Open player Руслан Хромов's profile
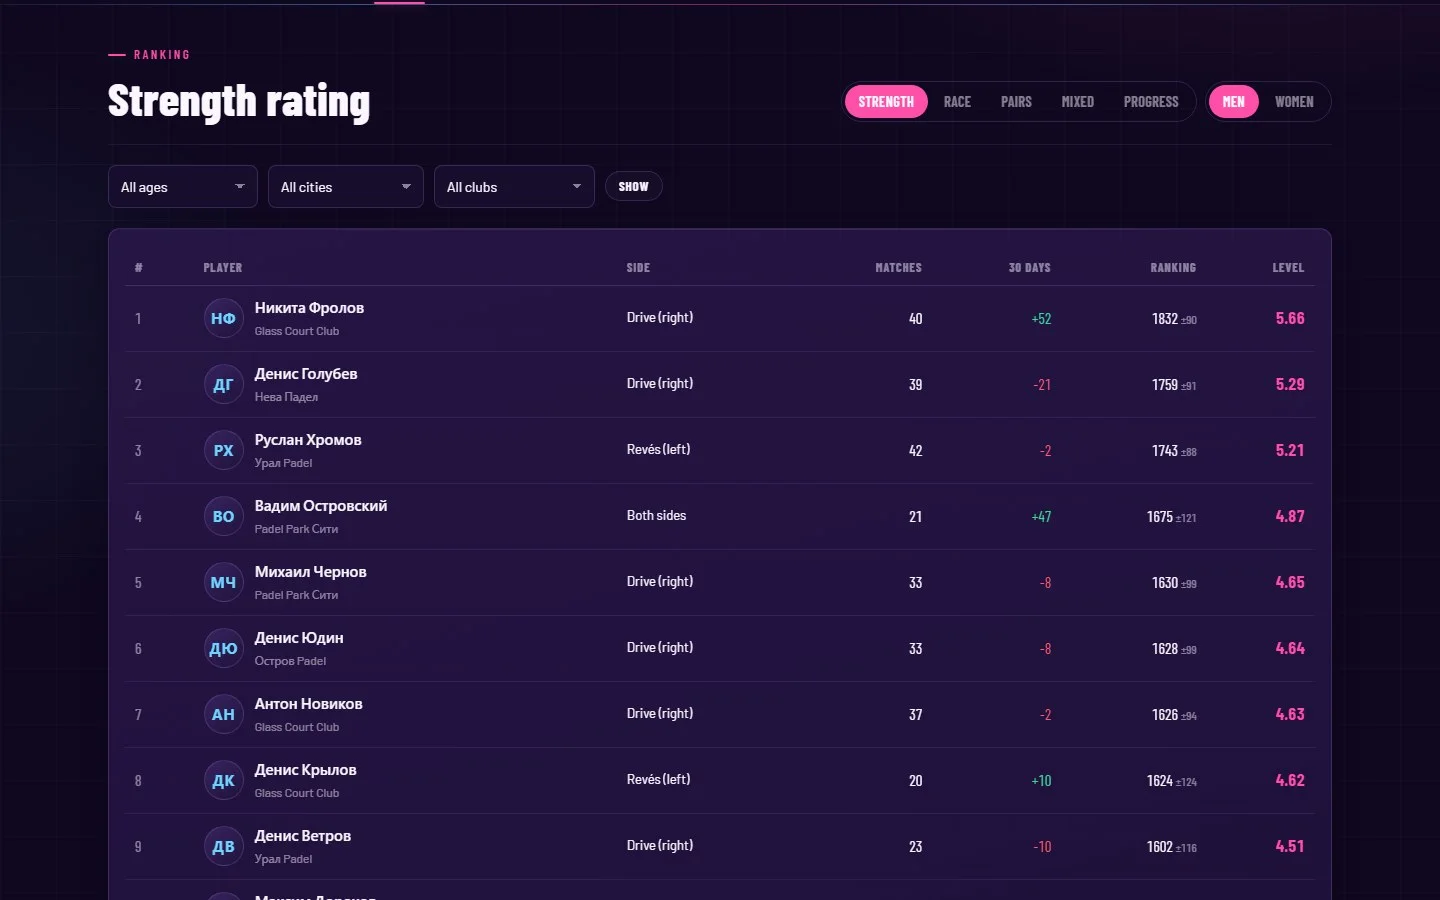 click(308, 440)
